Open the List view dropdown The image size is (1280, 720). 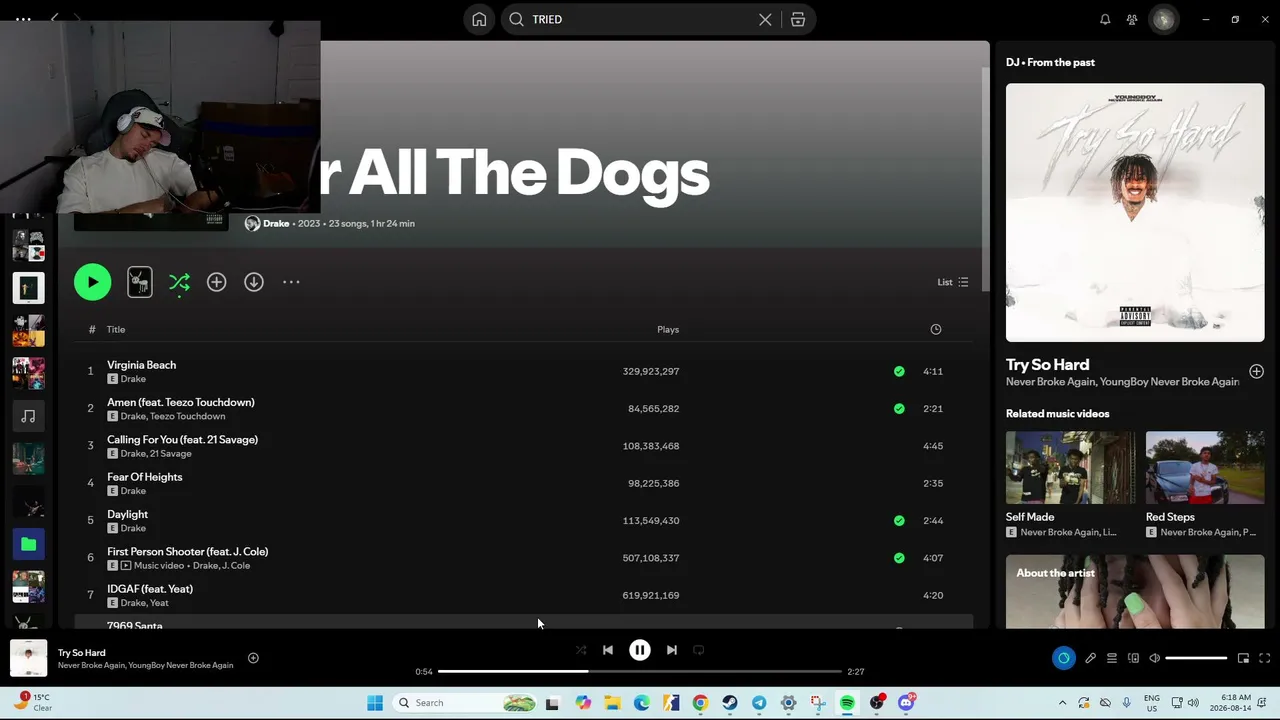pos(952,282)
